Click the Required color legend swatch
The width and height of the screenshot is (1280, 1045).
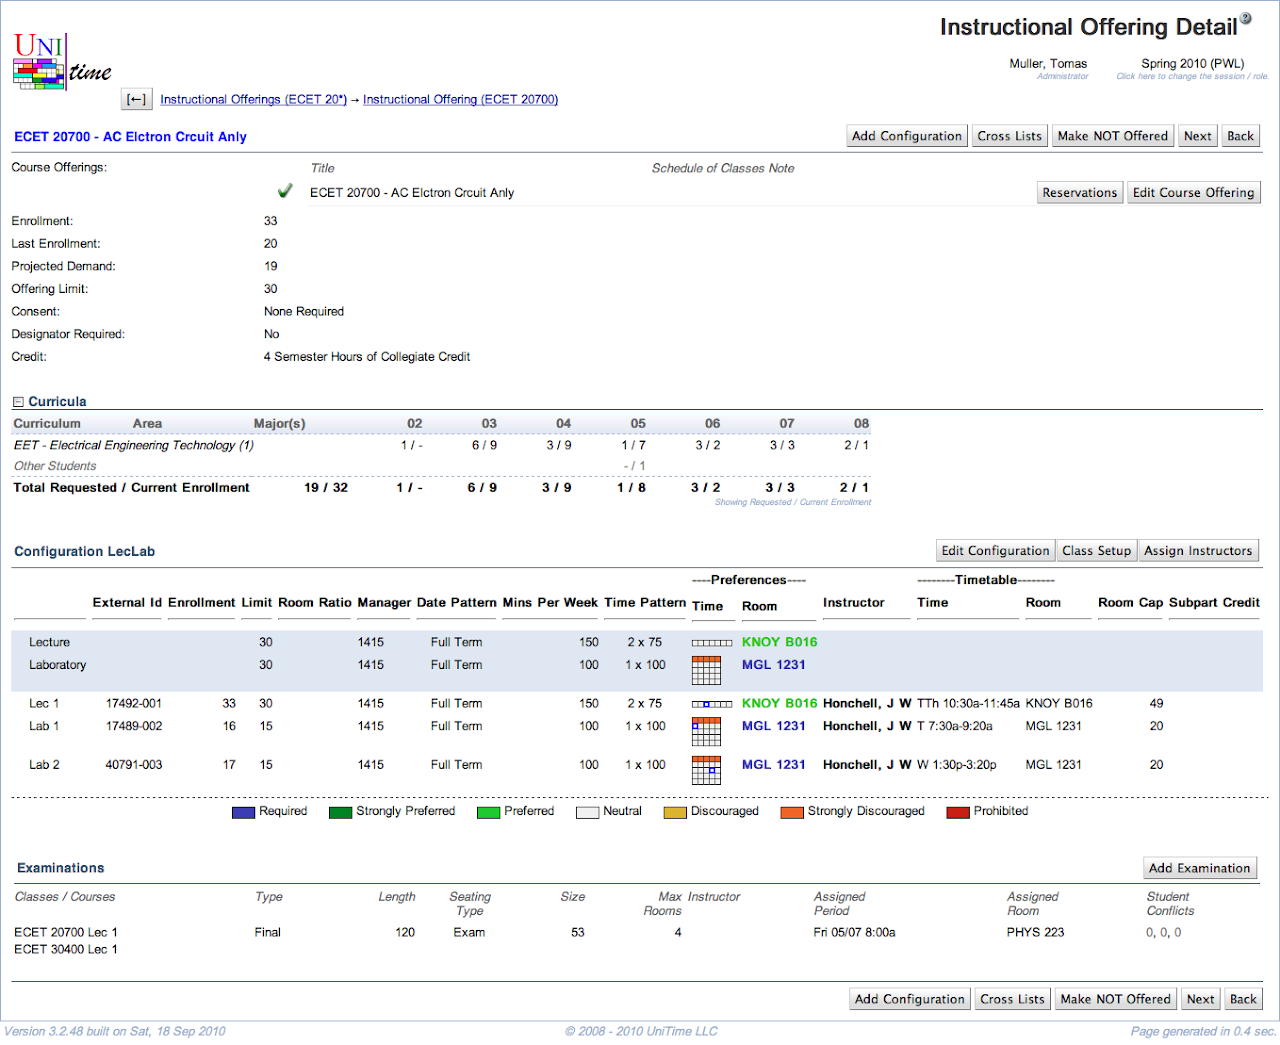243,812
